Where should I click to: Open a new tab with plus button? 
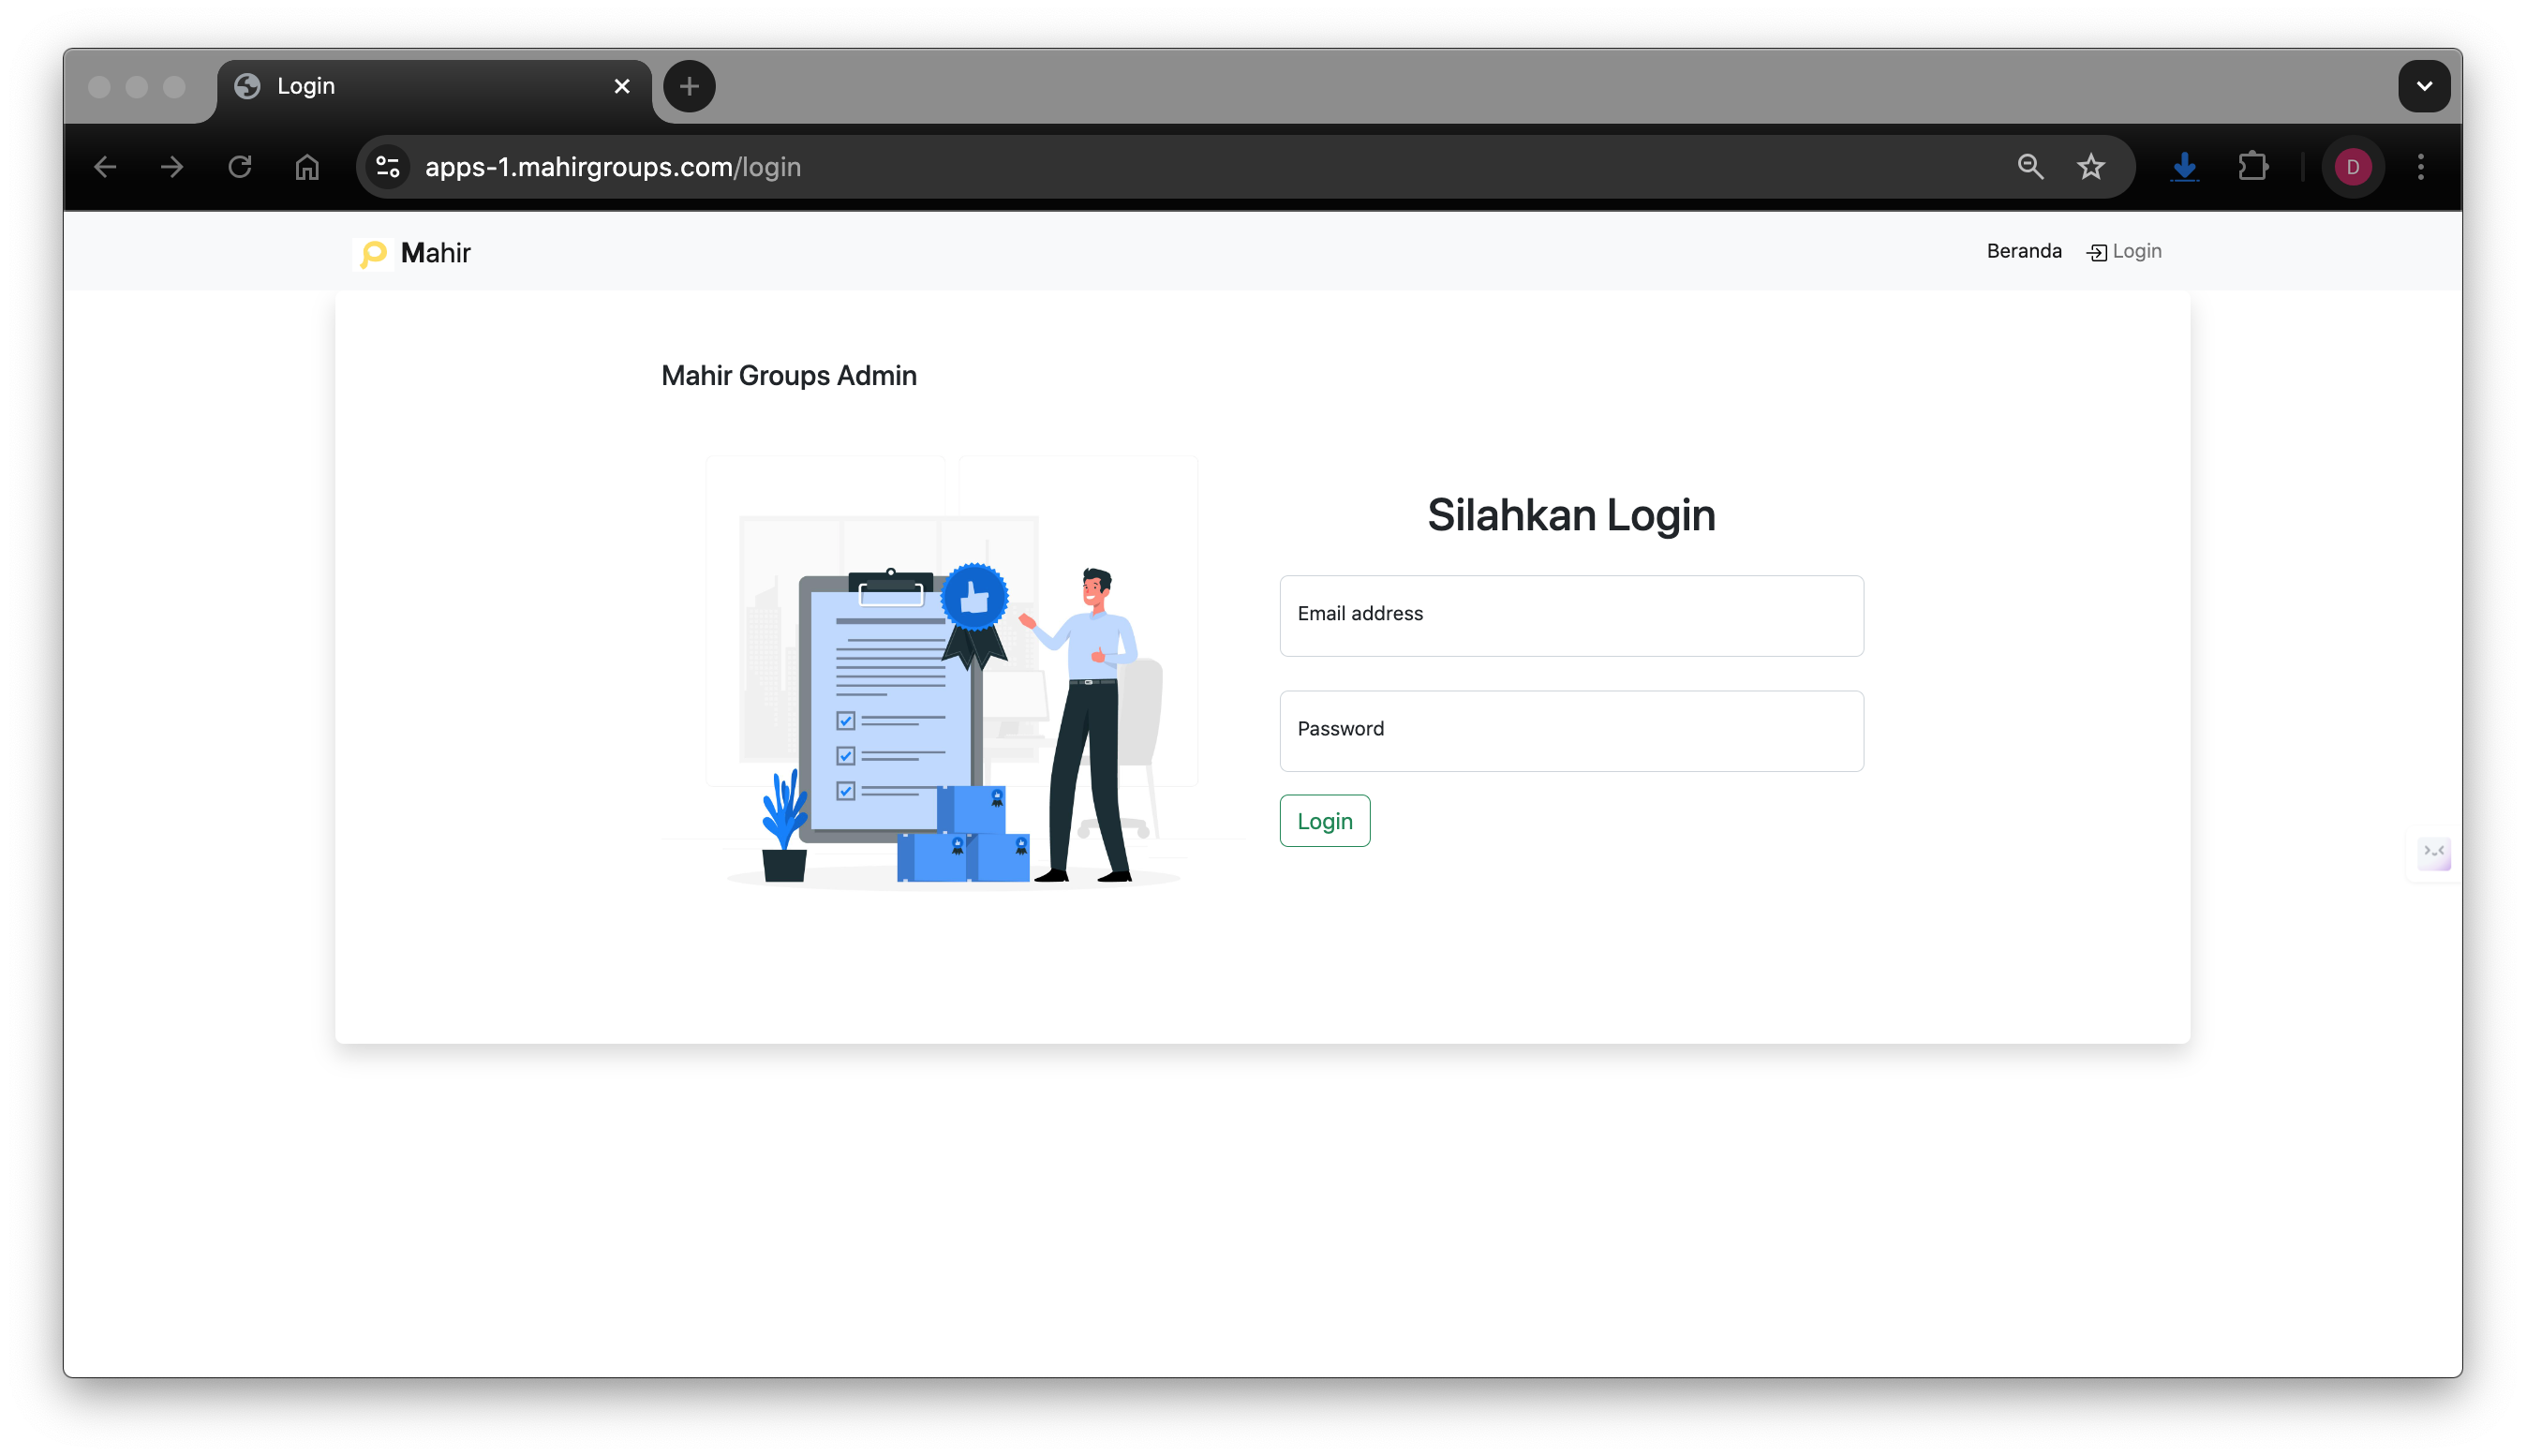click(x=689, y=86)
